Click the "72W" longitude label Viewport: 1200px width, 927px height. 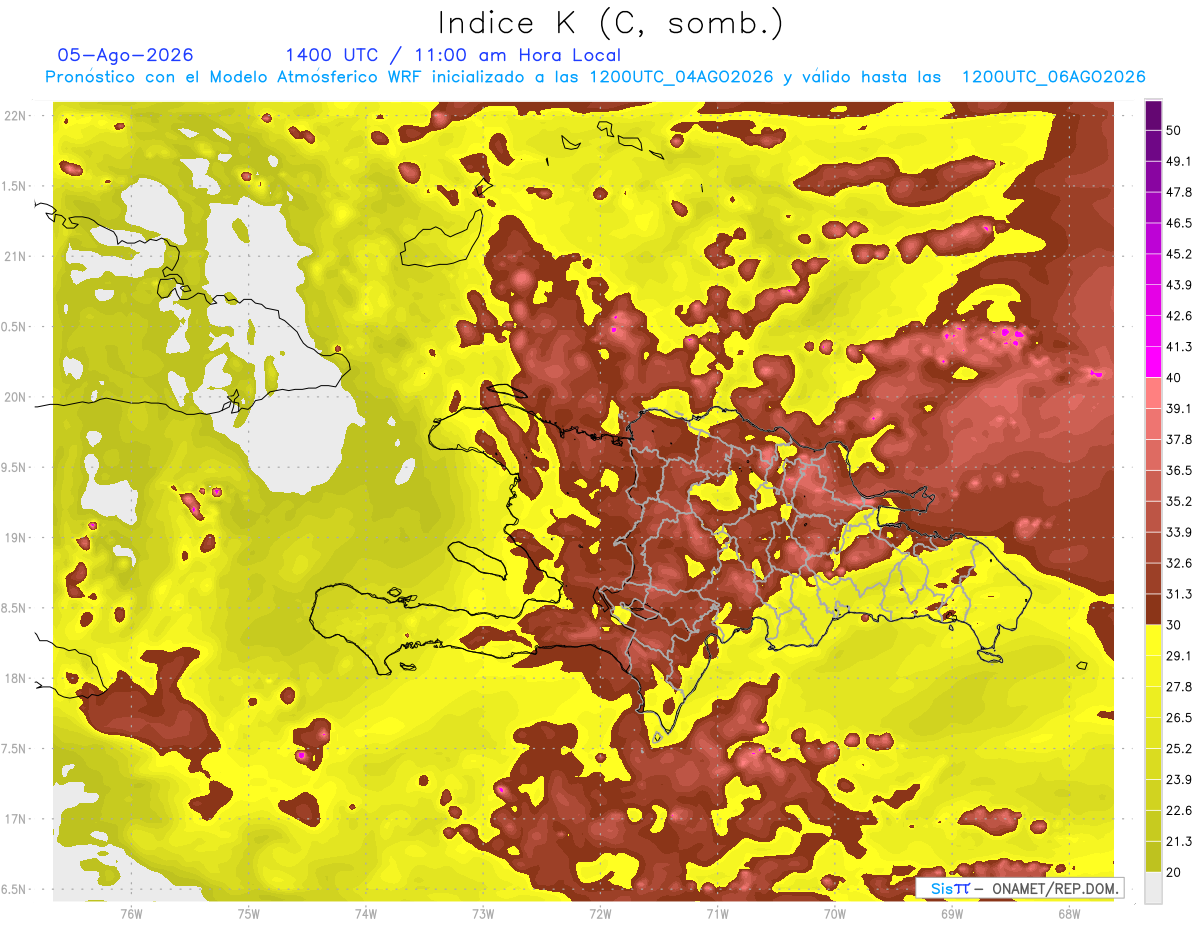click(x=600, y=914)
